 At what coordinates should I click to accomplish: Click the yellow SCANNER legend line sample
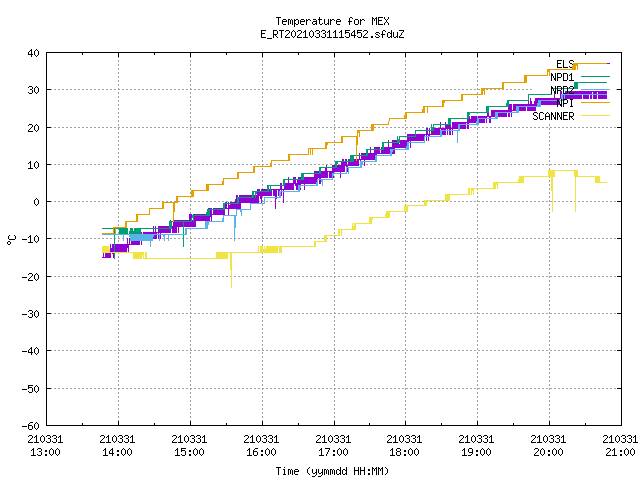(595, 116)
